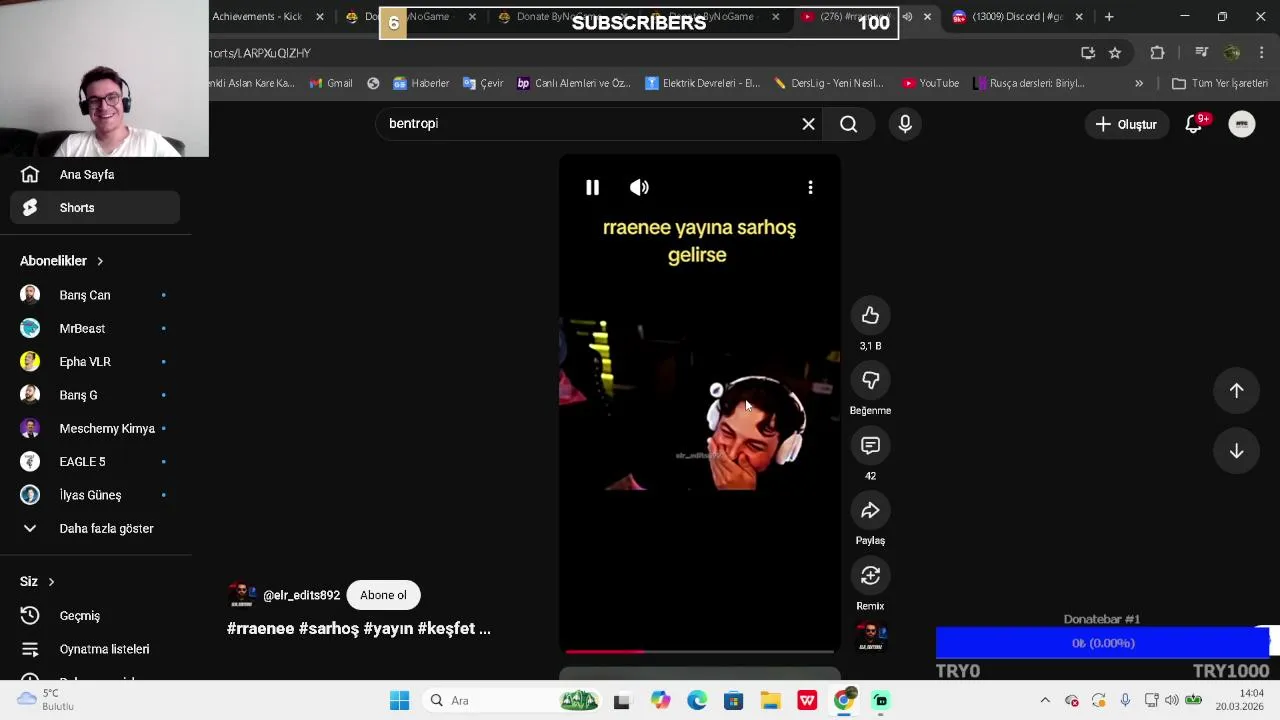Viewport: 1280px width, 720px height.
Task: Go to previous Short with up arrow
Action: 1236,391
